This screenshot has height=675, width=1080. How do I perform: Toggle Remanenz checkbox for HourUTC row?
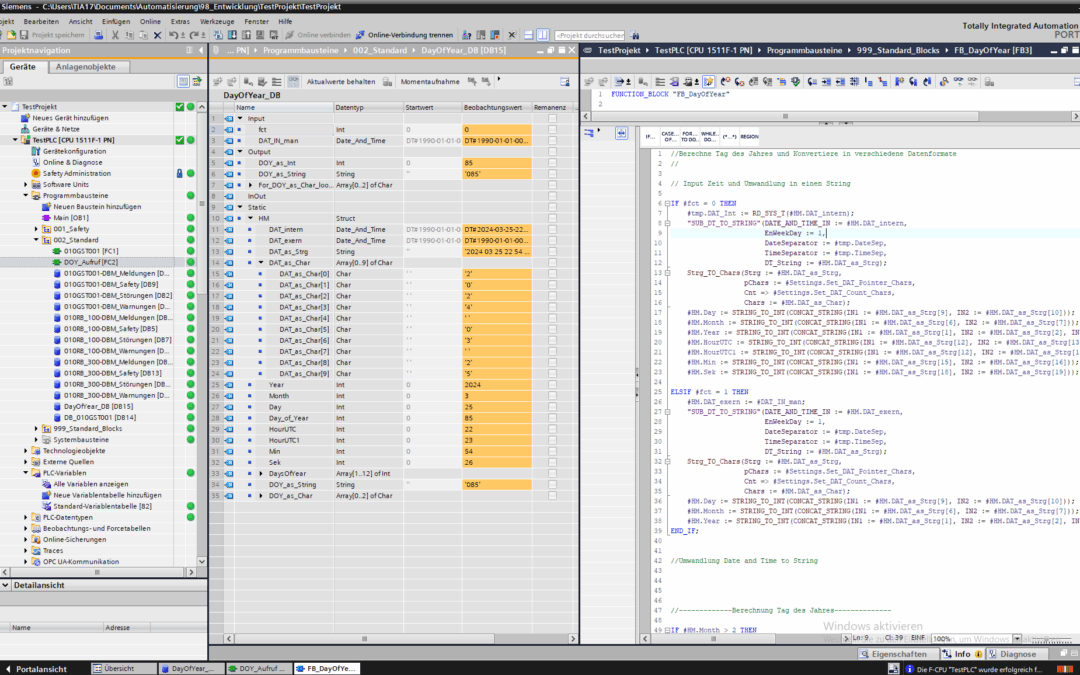point(552,429)
